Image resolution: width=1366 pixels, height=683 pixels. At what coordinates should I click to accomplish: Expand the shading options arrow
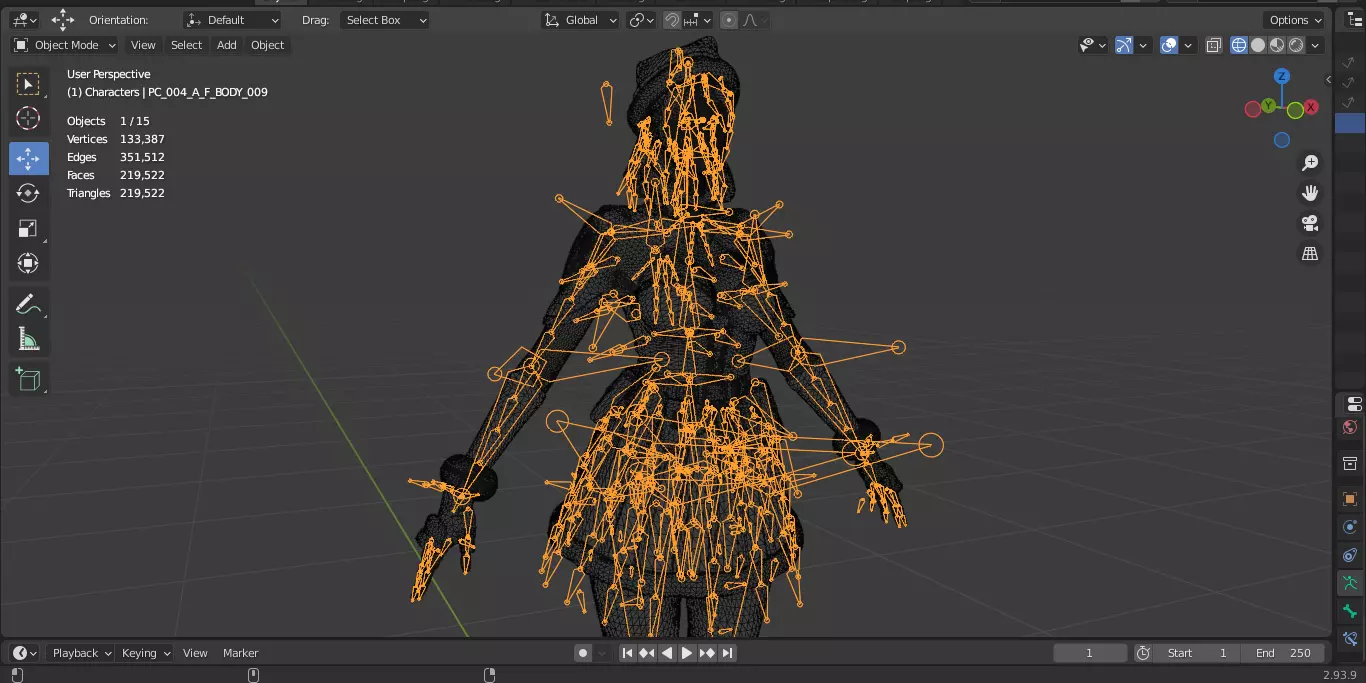(1316, 45)
